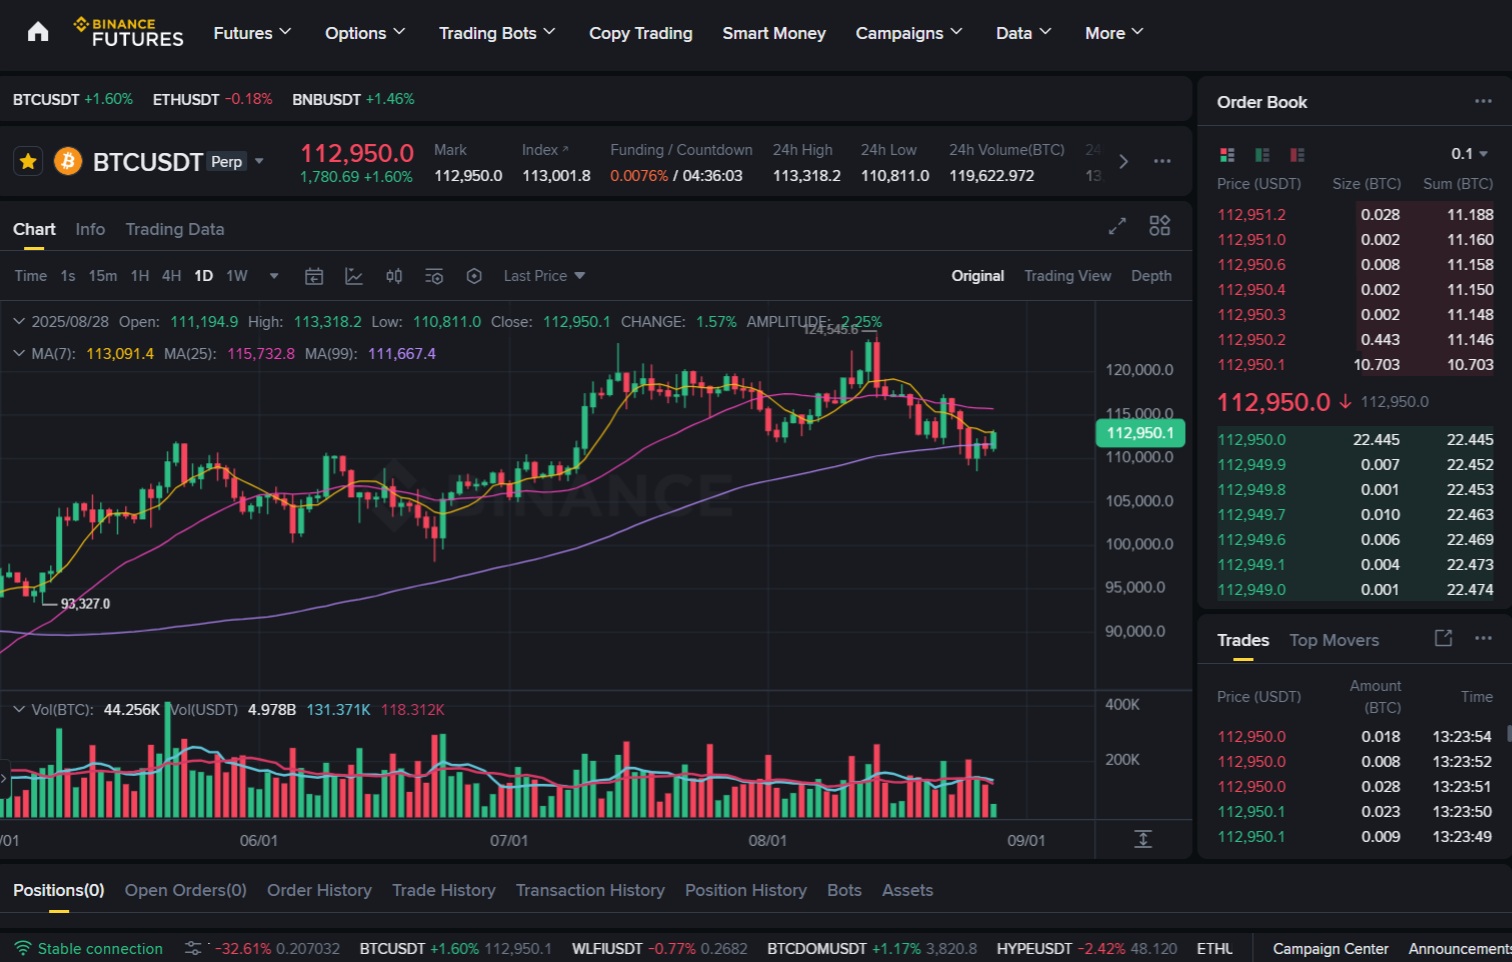Click the BTCUSDT favorite star icon
The width and height of the screenshot is (1512, 962).
tap(28, 161)
